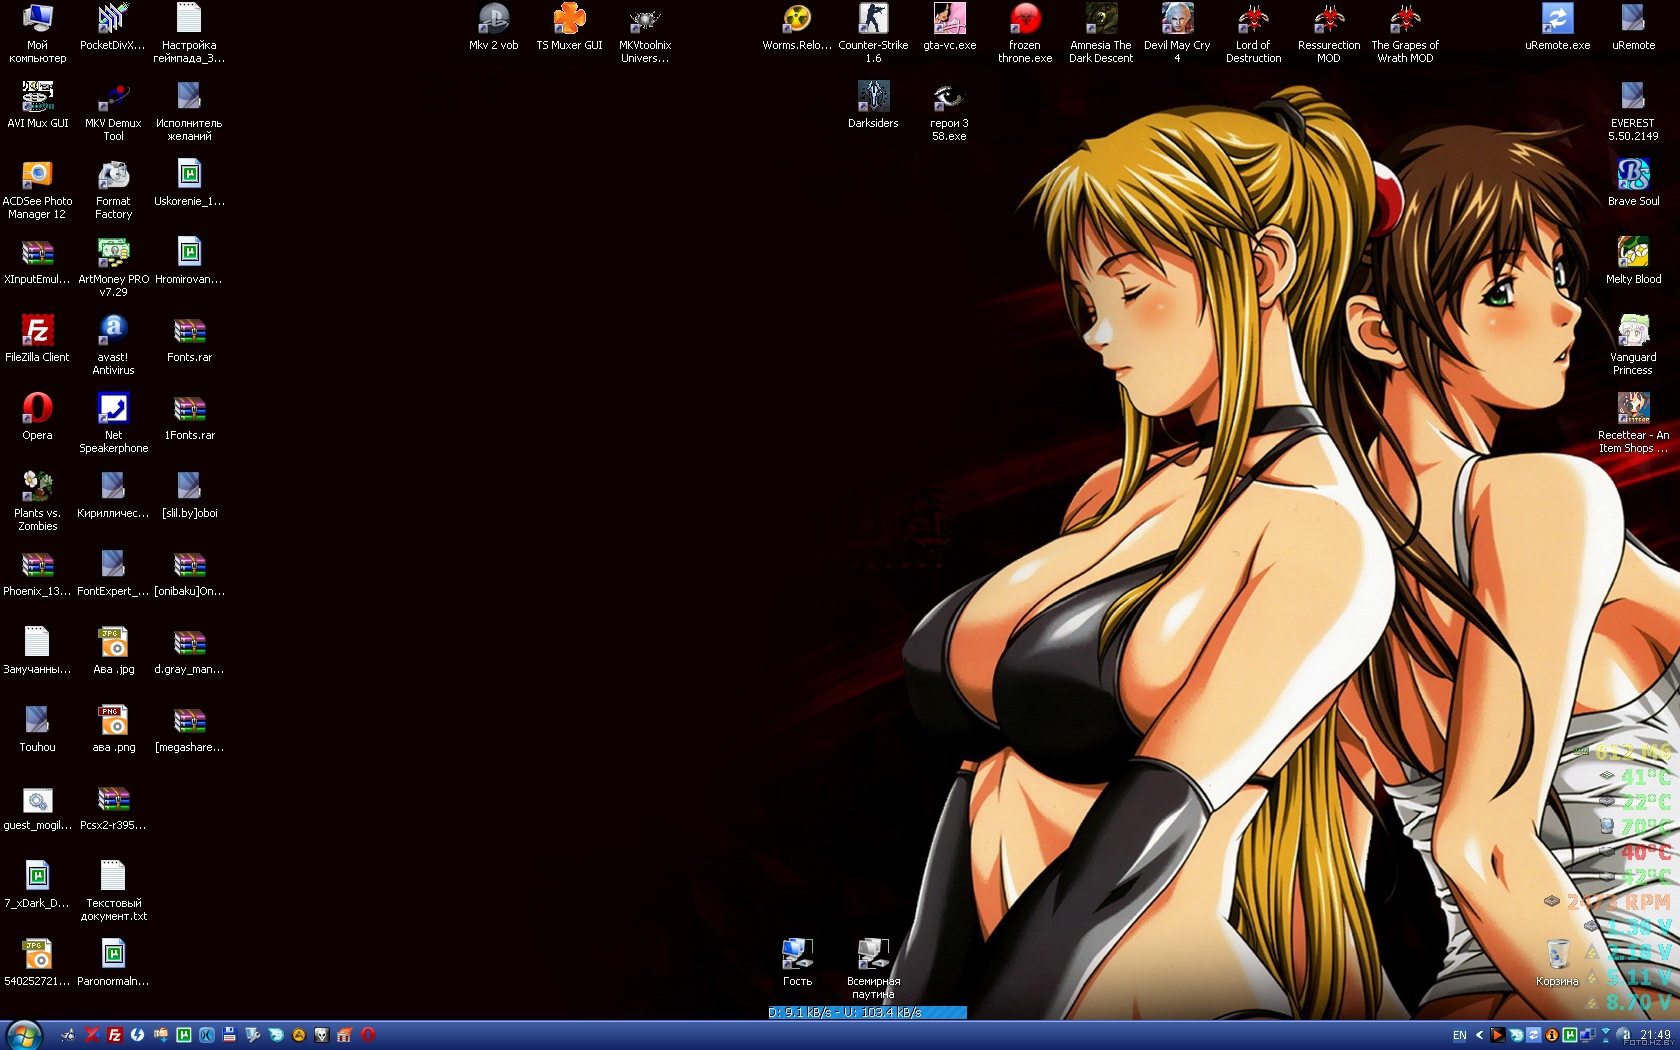Launch герои 3 58.exe
Image resolution: width=1680 pixels, height=1050 pixels.
(949, 111)
